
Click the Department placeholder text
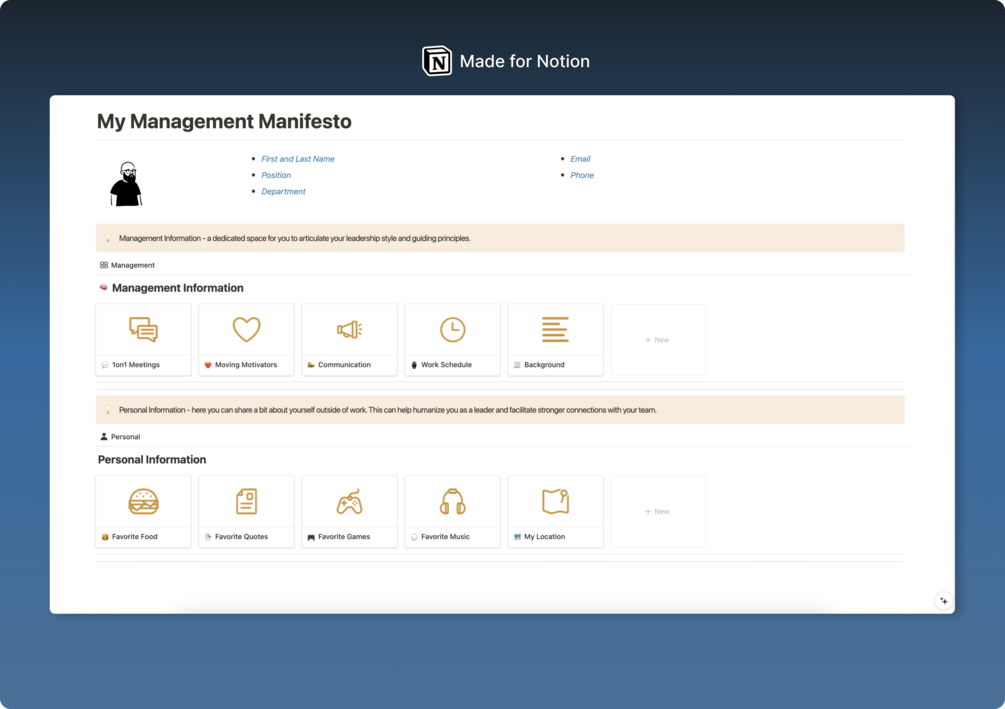coord(283,191)
